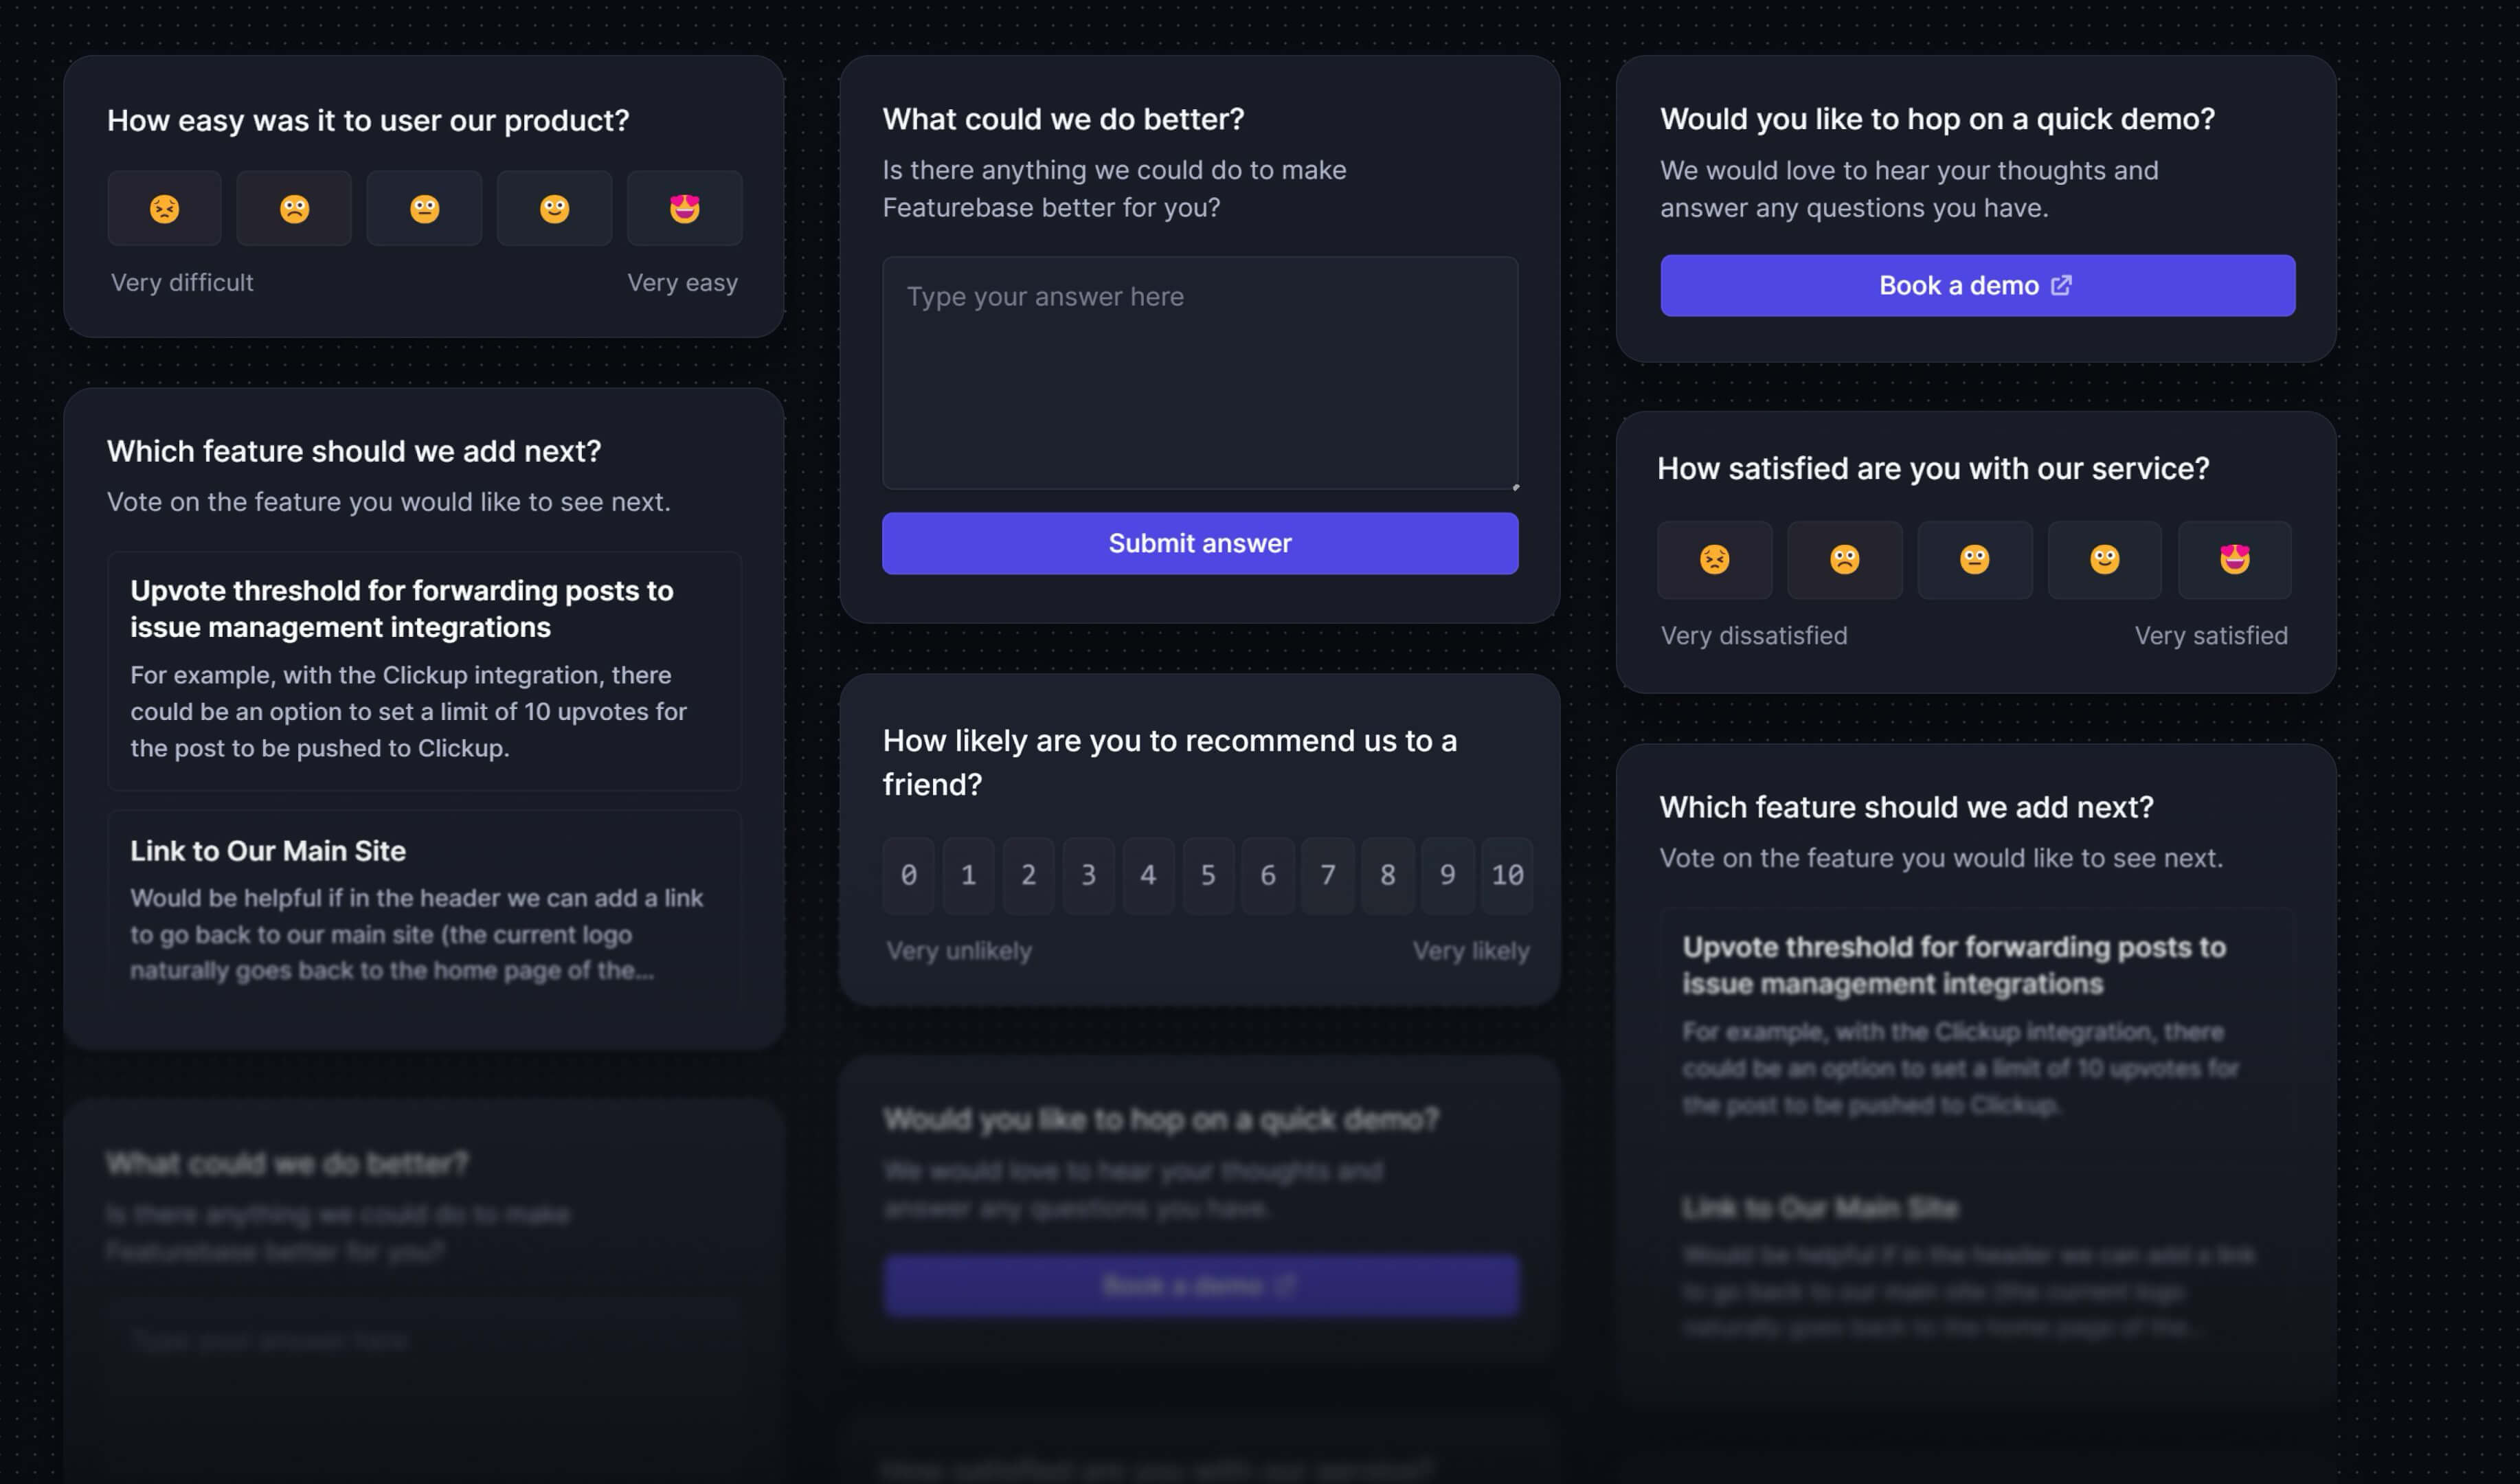Select the Upvote threshold option in right card
Image resolution: width=2520 pixels, height=1484 pixels.
click(1976, 1025)
